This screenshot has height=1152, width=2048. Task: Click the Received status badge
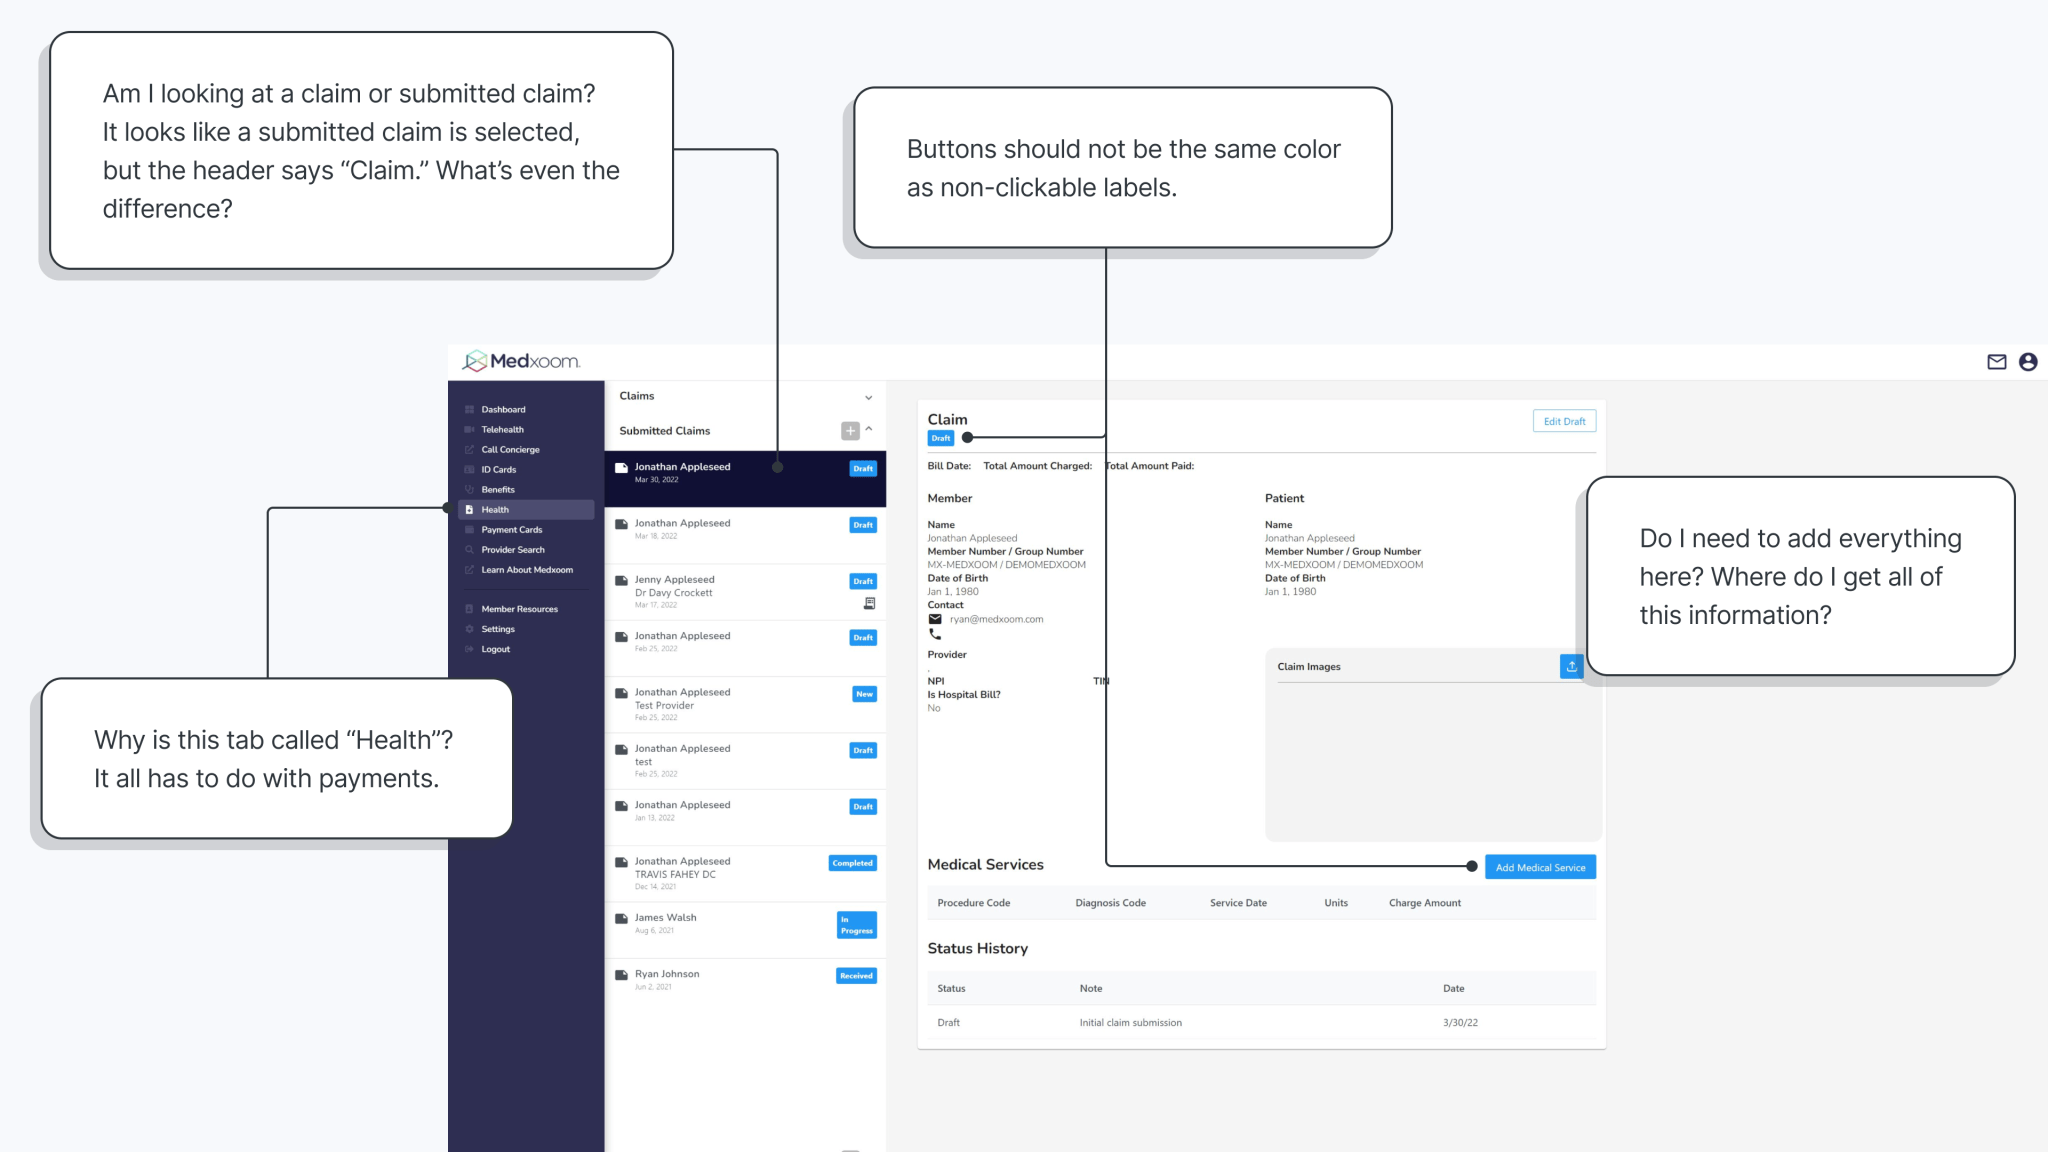(x=857, y=975)
